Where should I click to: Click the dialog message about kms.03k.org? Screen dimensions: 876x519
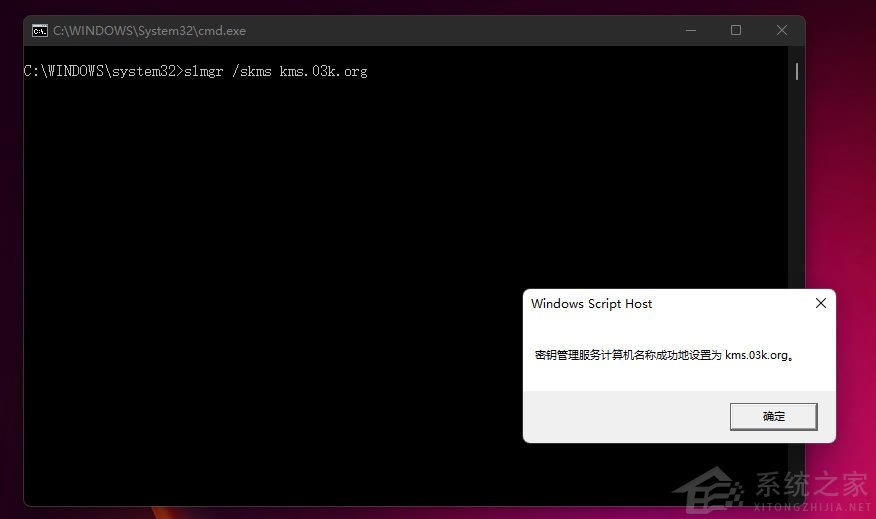[665, 355]
